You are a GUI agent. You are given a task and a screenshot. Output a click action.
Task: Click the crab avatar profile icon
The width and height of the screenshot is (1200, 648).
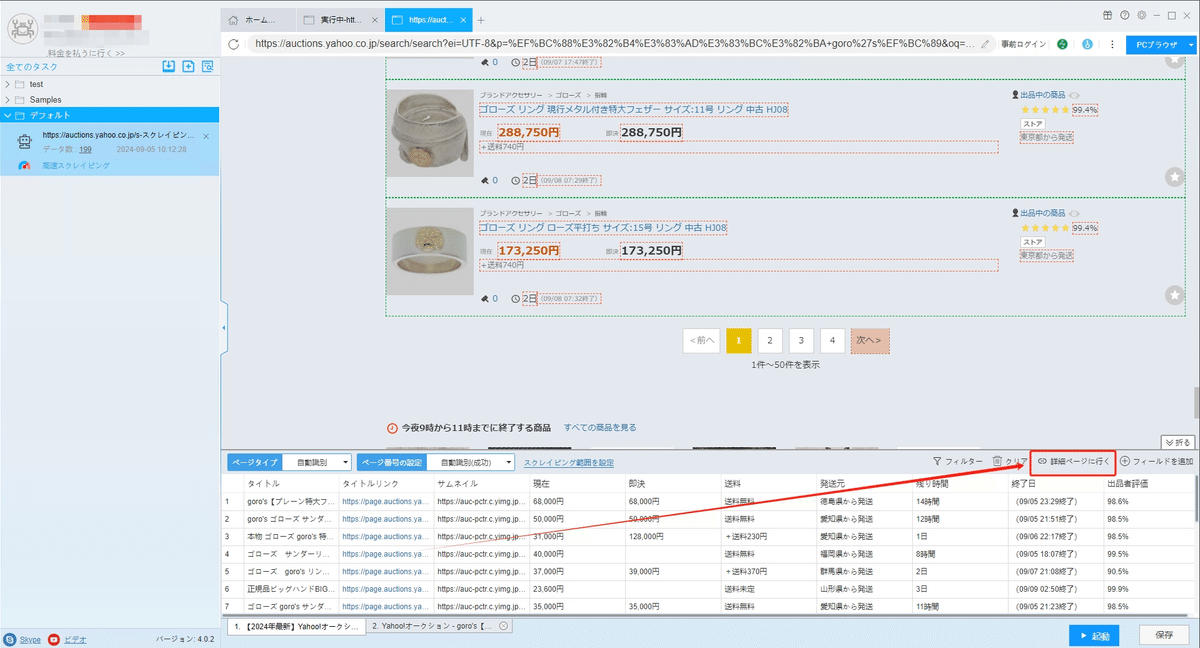tap(22, 29)
